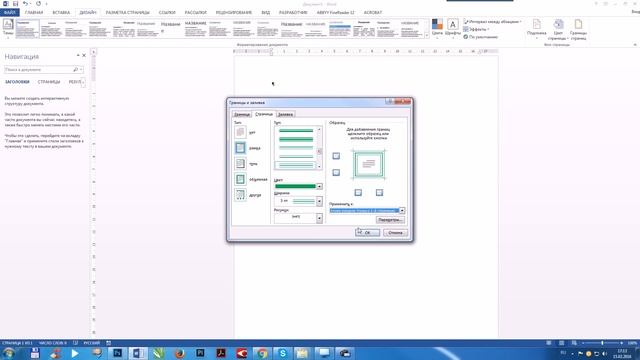Open the 'Применить к' dropdown
This screenshot has height=360, width=640.
click(x=402, y=211)
